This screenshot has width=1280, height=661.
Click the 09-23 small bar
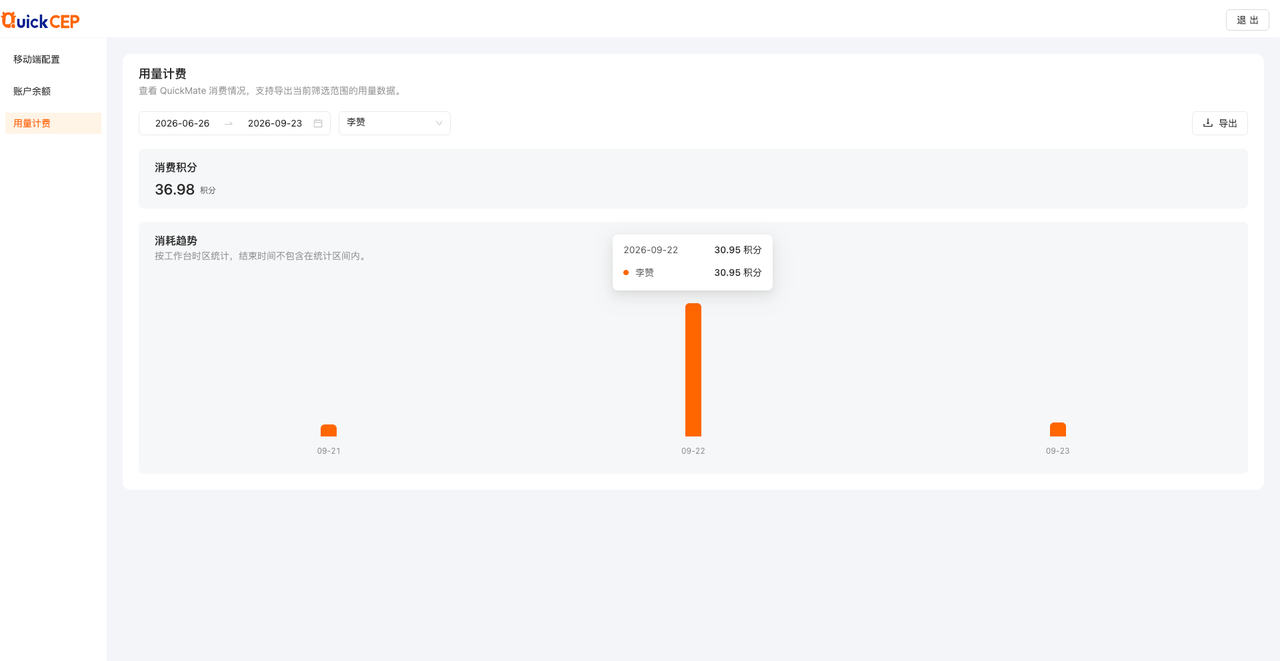[1058, 430]
